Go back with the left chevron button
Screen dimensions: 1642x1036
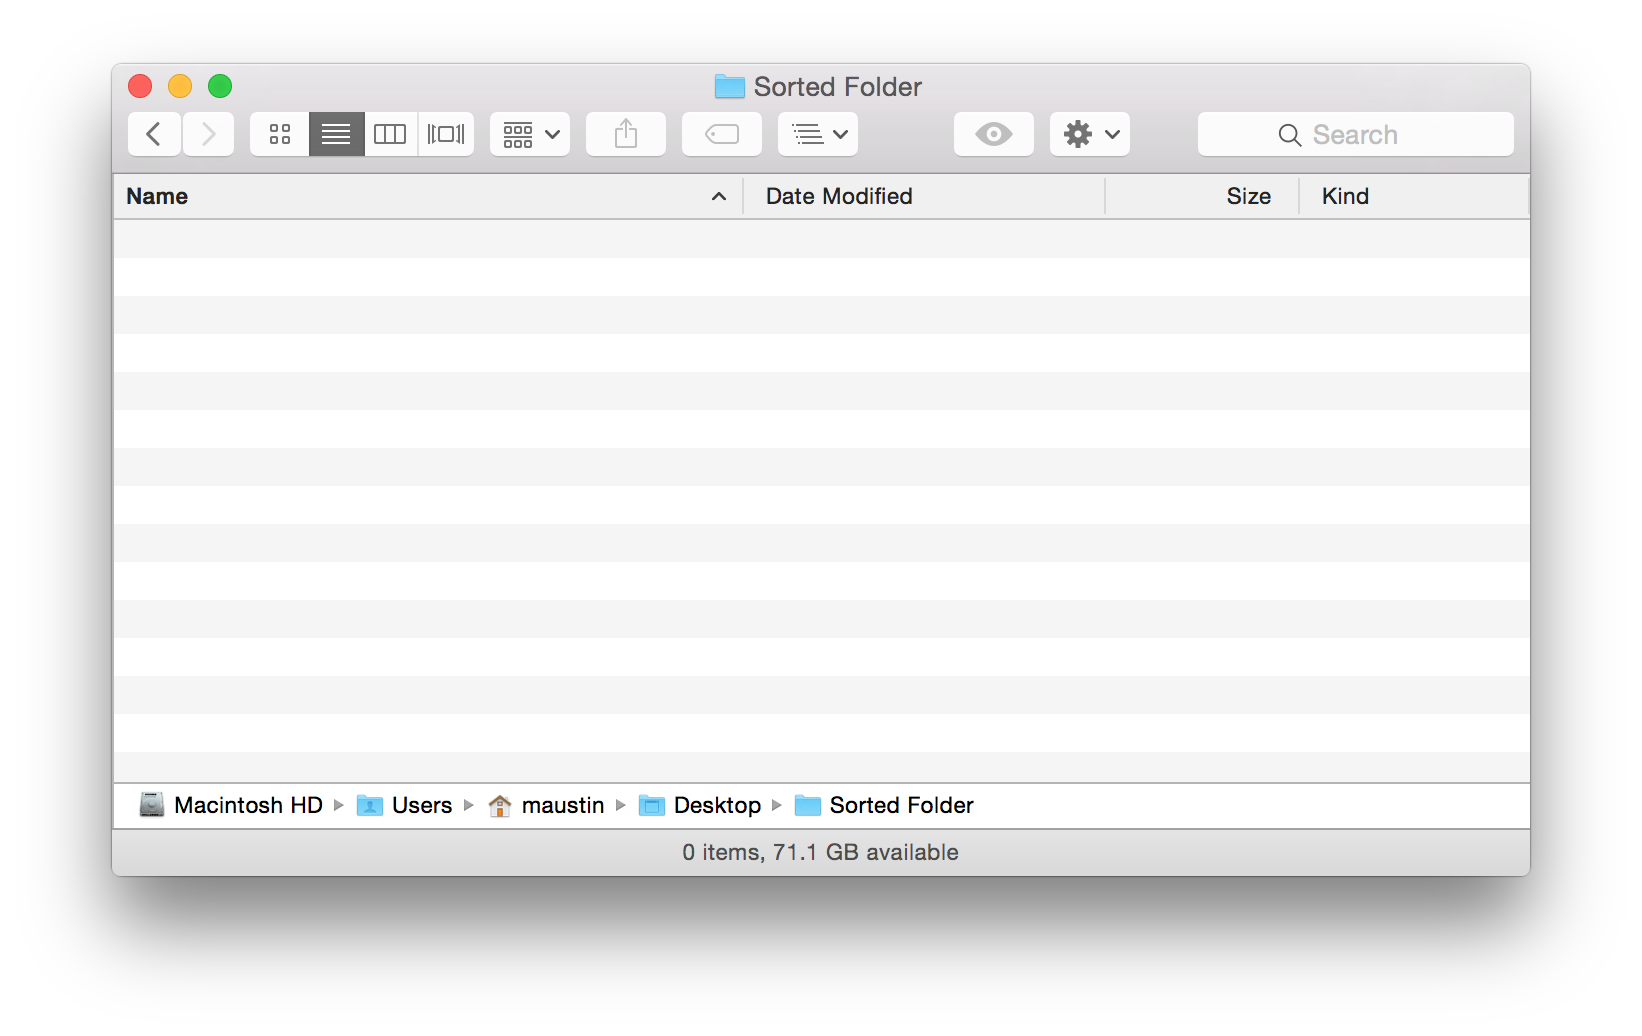154,134
